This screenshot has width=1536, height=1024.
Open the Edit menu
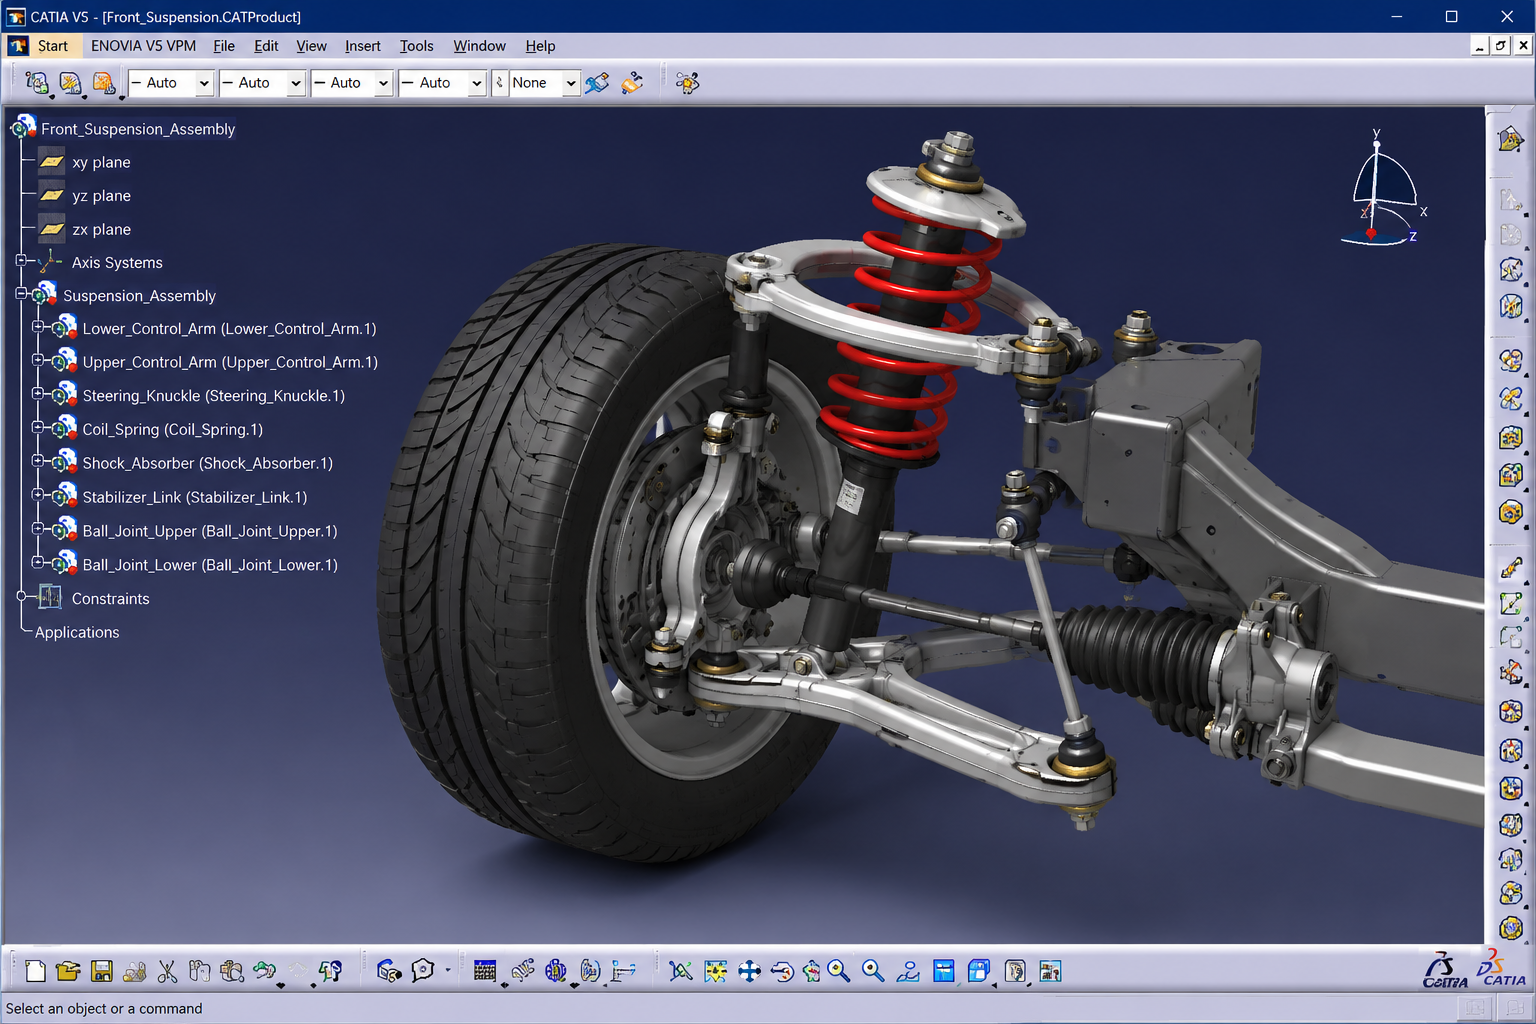coord(266,46)
